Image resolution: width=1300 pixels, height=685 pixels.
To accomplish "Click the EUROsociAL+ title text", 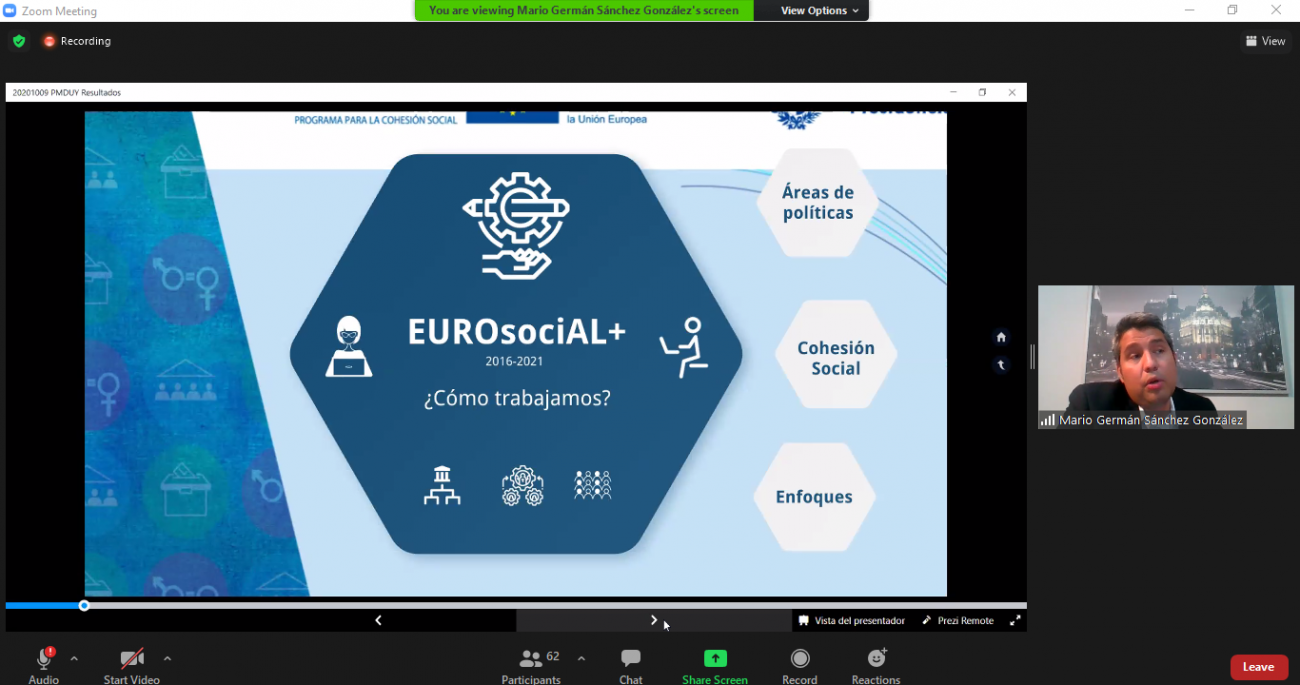I will [516, 331].
